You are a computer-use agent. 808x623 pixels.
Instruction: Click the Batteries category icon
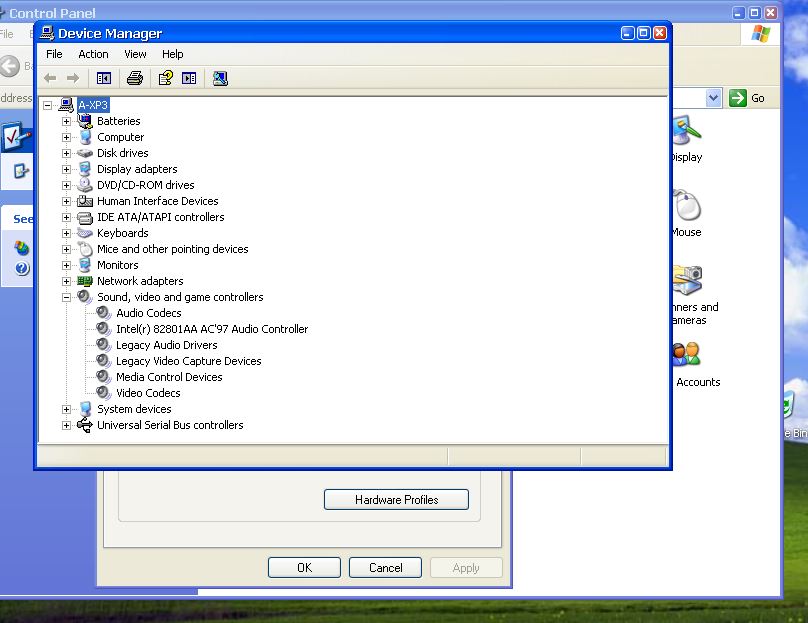85,121
